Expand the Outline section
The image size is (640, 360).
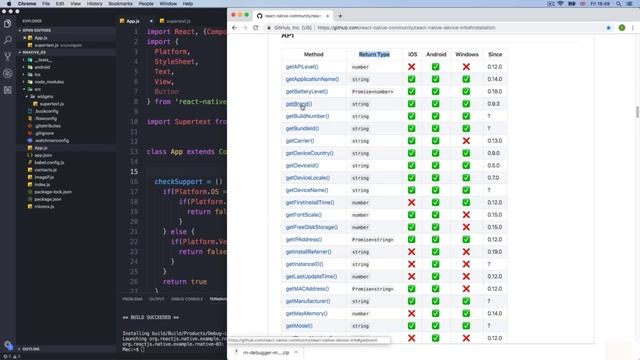(31, 349)
